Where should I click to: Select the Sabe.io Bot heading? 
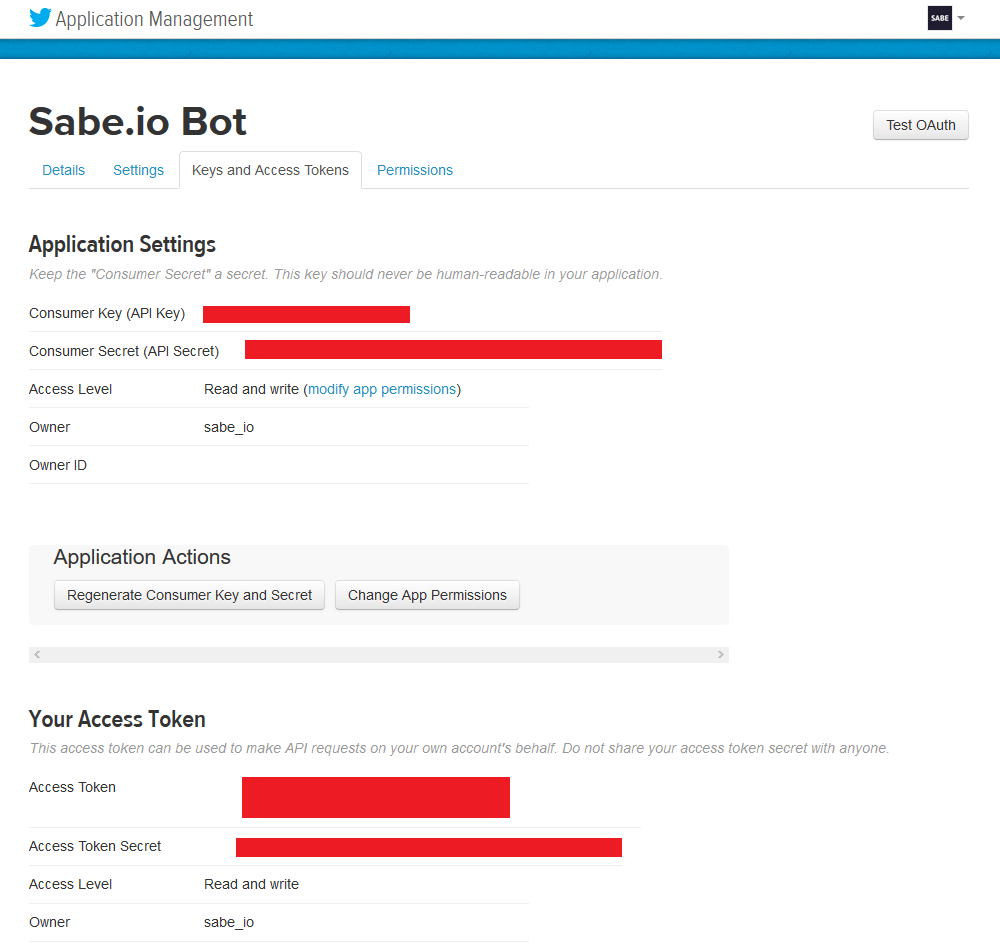tap(138, 121)
